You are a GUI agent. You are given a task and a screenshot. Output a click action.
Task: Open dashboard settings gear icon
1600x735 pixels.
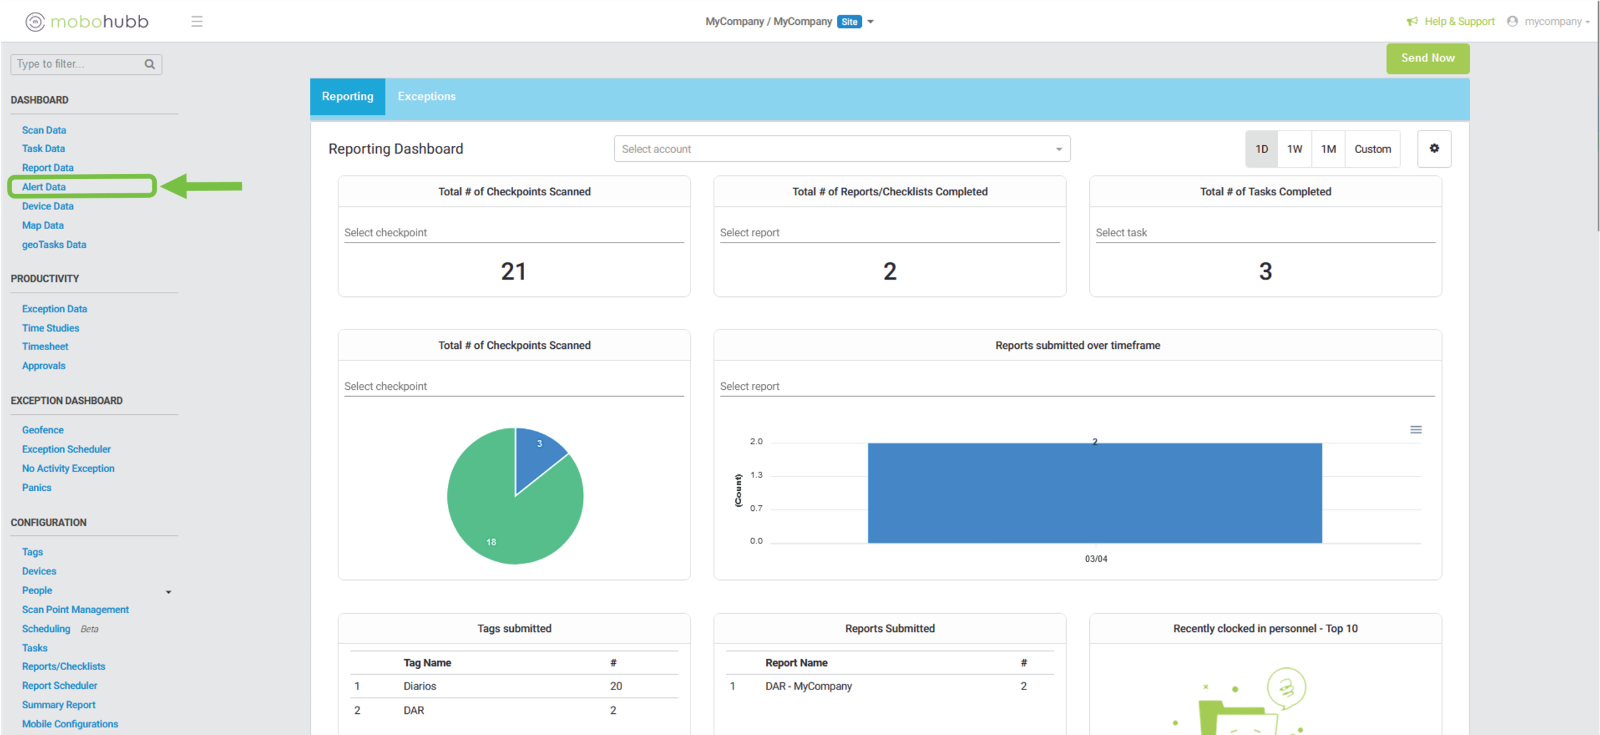pos(1434,149)
